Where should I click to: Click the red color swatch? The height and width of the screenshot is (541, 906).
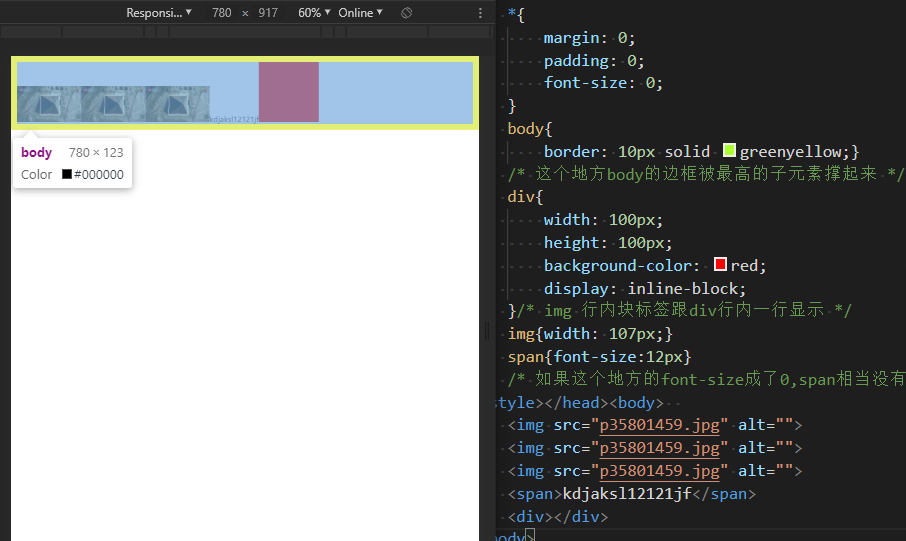[720, 264]
